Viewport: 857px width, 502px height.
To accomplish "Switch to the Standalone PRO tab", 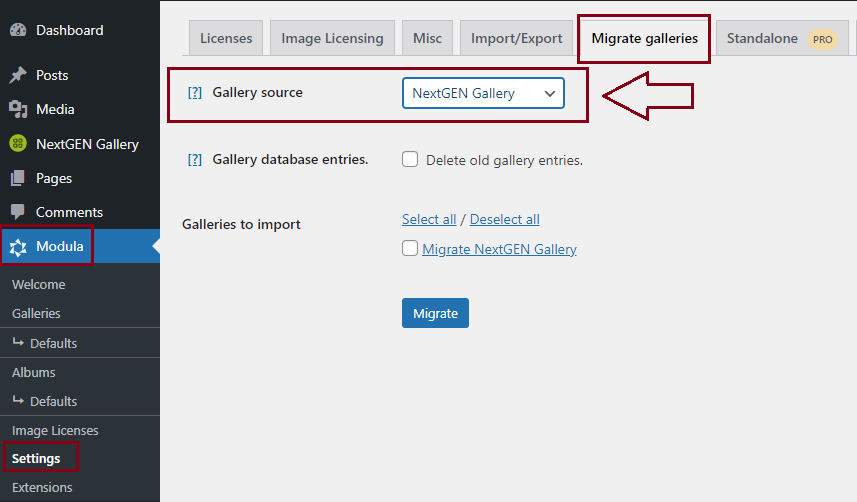I will tap(779, 39).
